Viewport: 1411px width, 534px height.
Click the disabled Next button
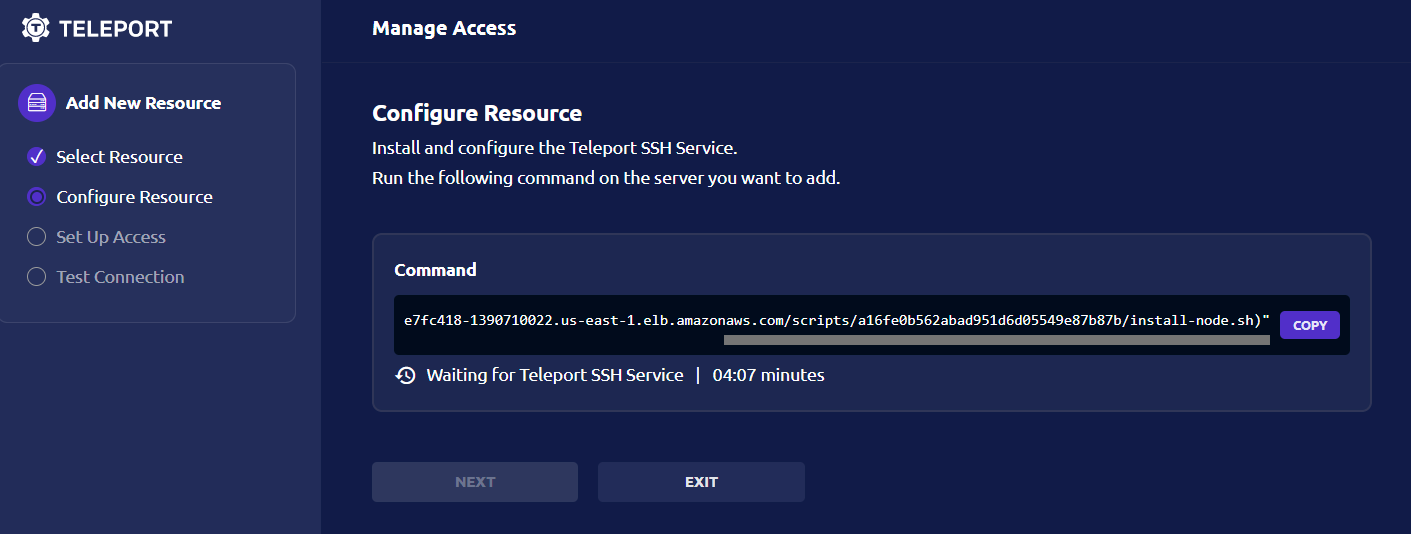click(475, 482)
